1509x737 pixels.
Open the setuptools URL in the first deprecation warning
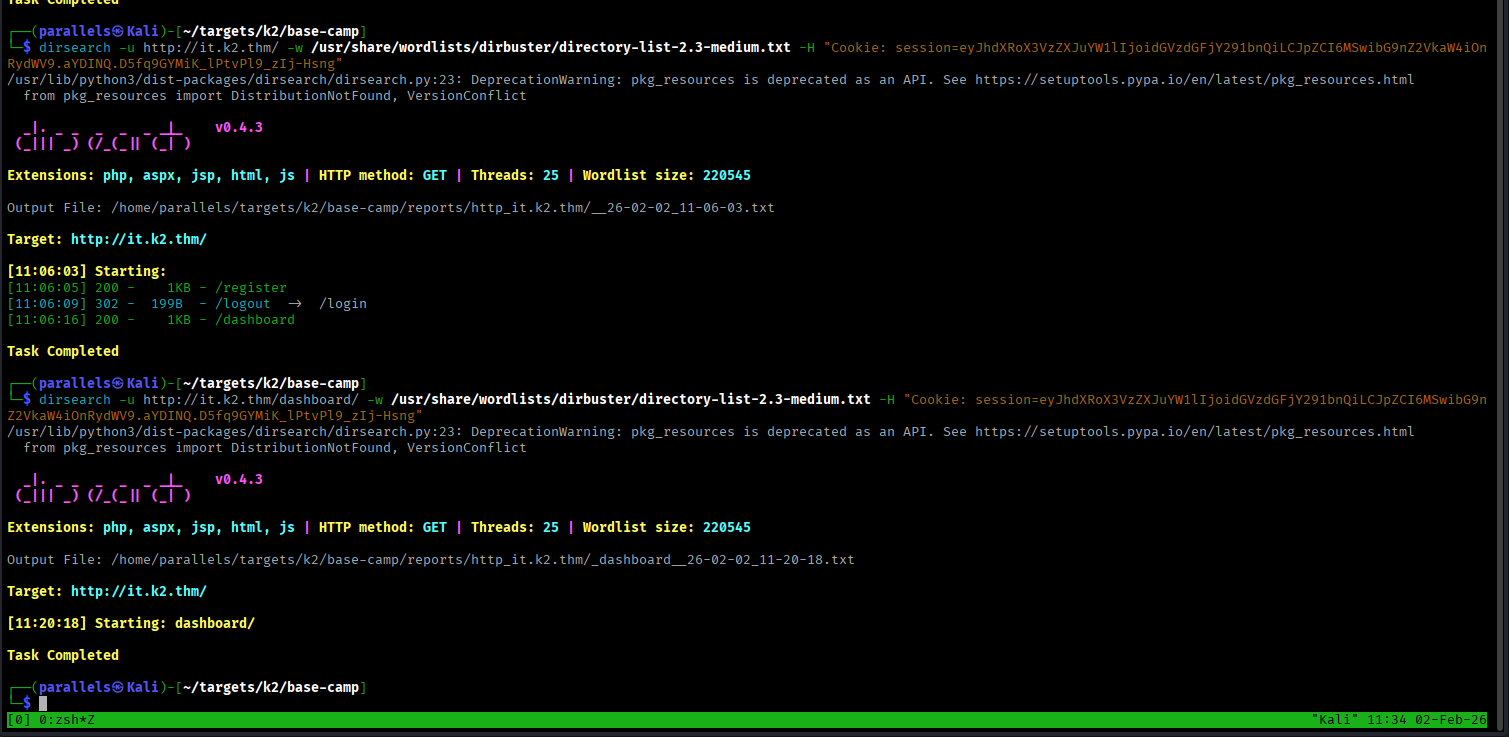pos(1194,79)
